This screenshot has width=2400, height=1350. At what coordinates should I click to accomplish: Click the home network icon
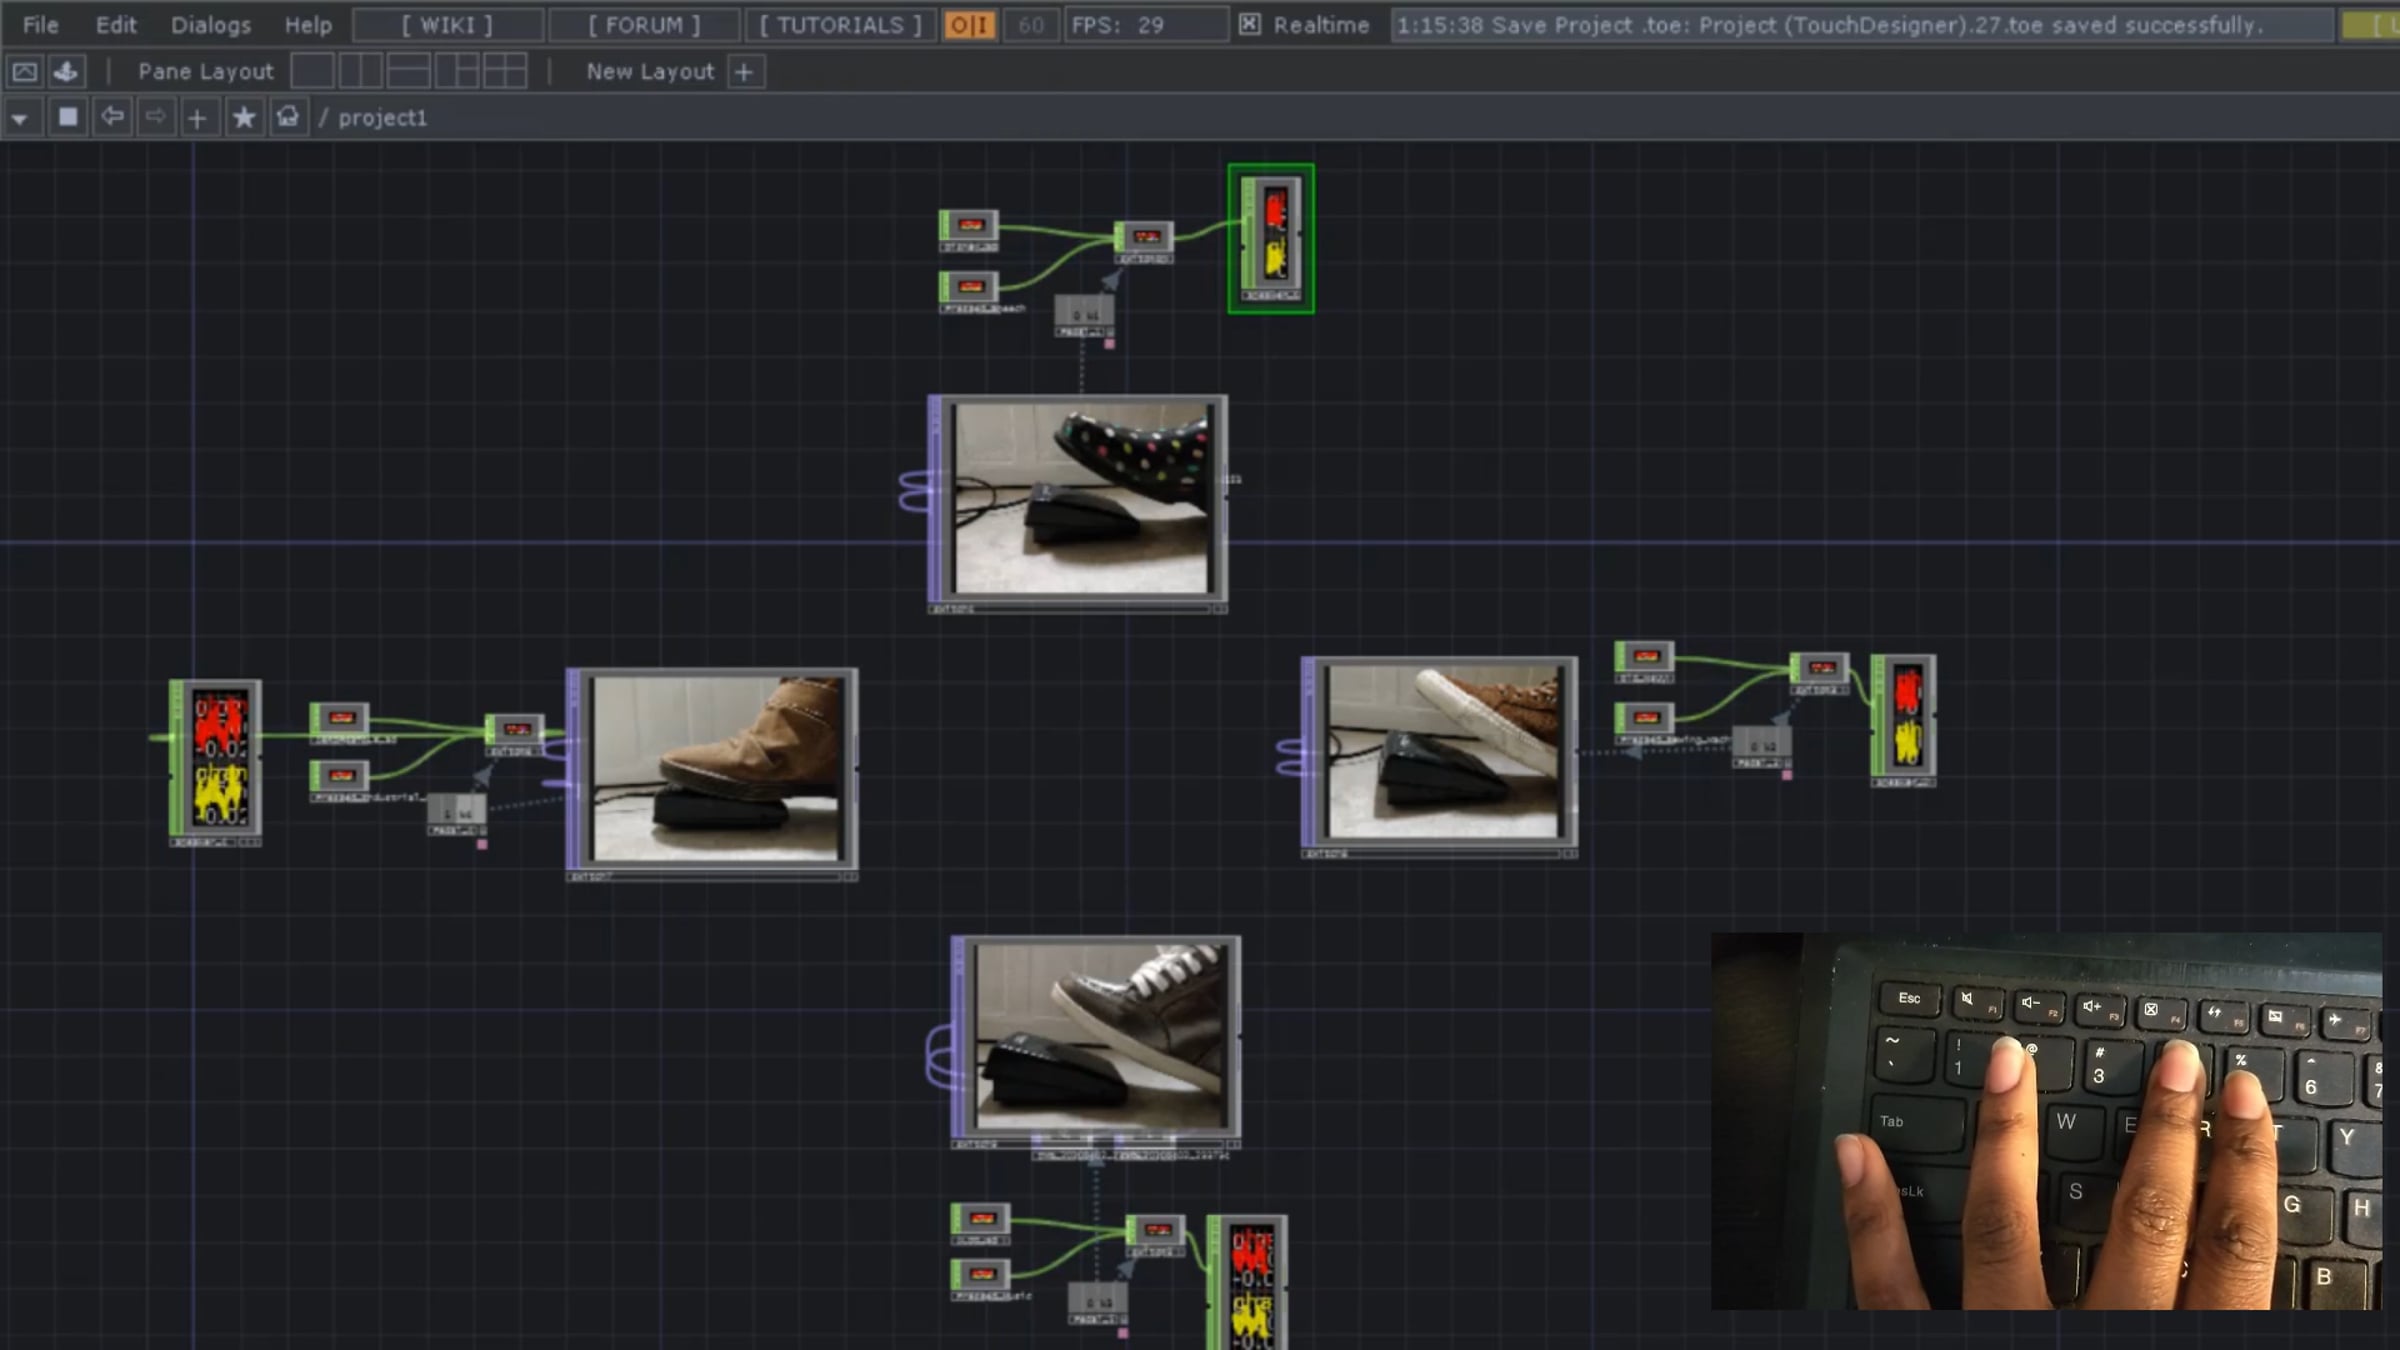click(x=288, y=118)
